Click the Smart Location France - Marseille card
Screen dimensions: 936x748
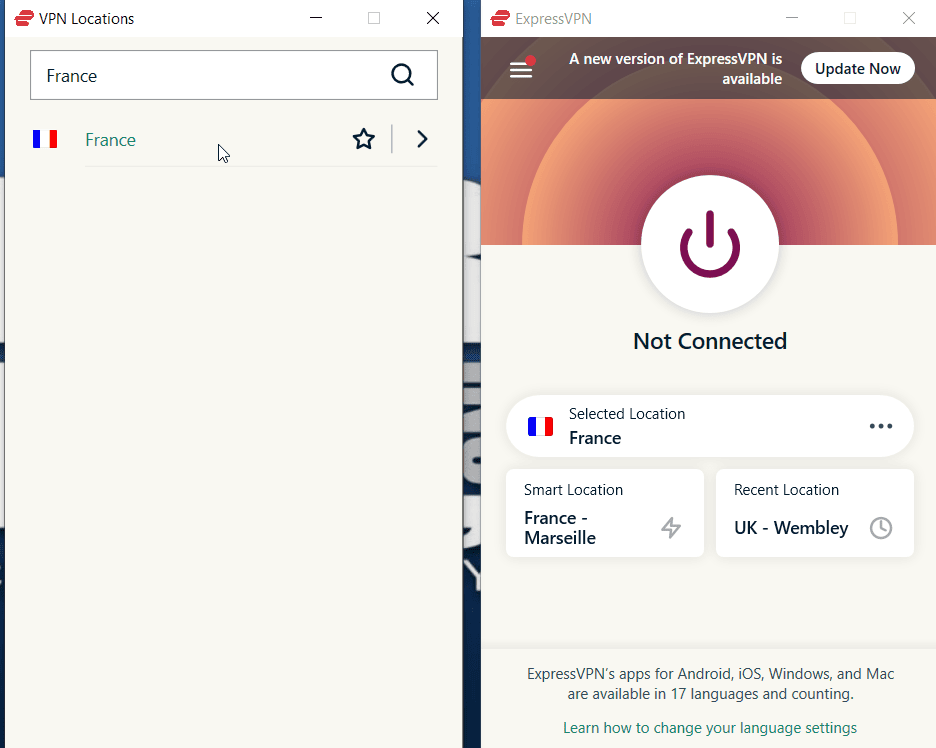pyautogui.click(x=604, y=513)
